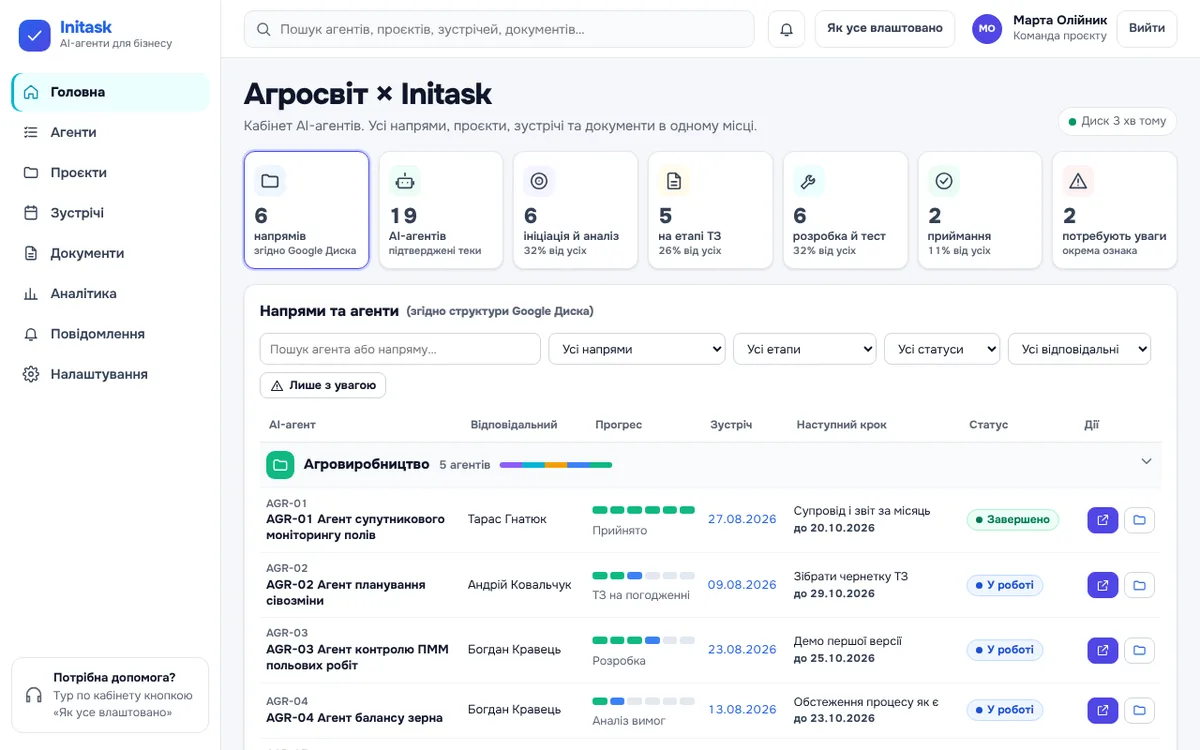Image resolution: width=1200 pixels, height=750 pixels.
Task: Open notifications bell icon in header
Action: (786, 29)
